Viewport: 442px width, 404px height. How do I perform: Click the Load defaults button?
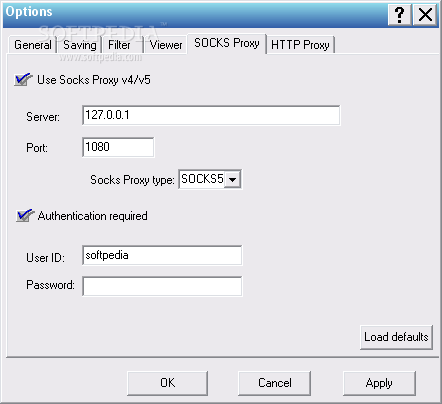tap(396, 337)
